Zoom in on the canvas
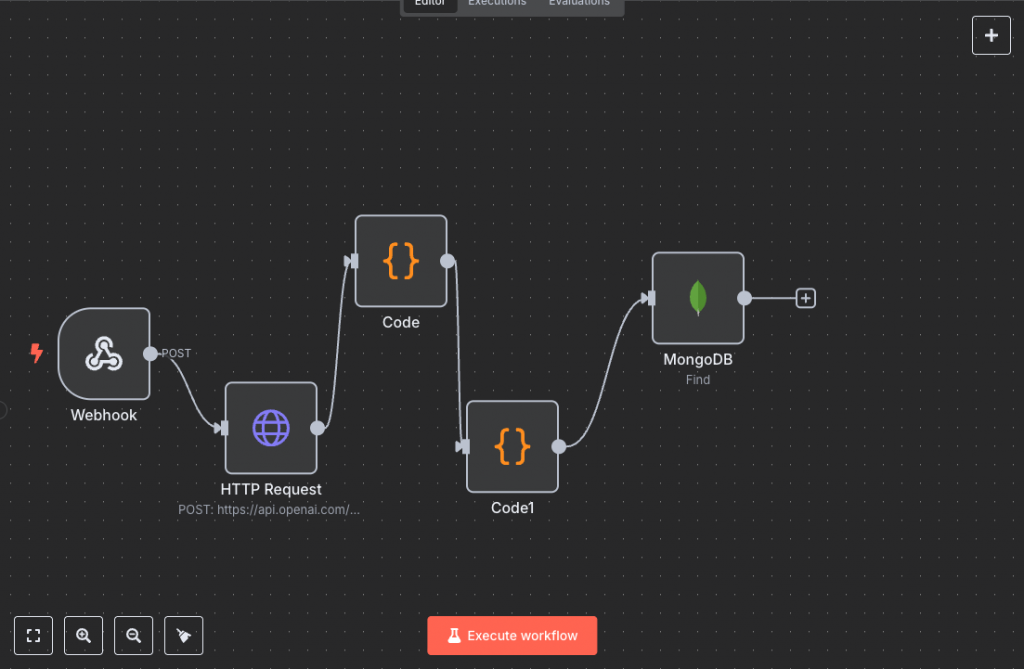This screenshot has height=669, width=1024. coord(83,635)
